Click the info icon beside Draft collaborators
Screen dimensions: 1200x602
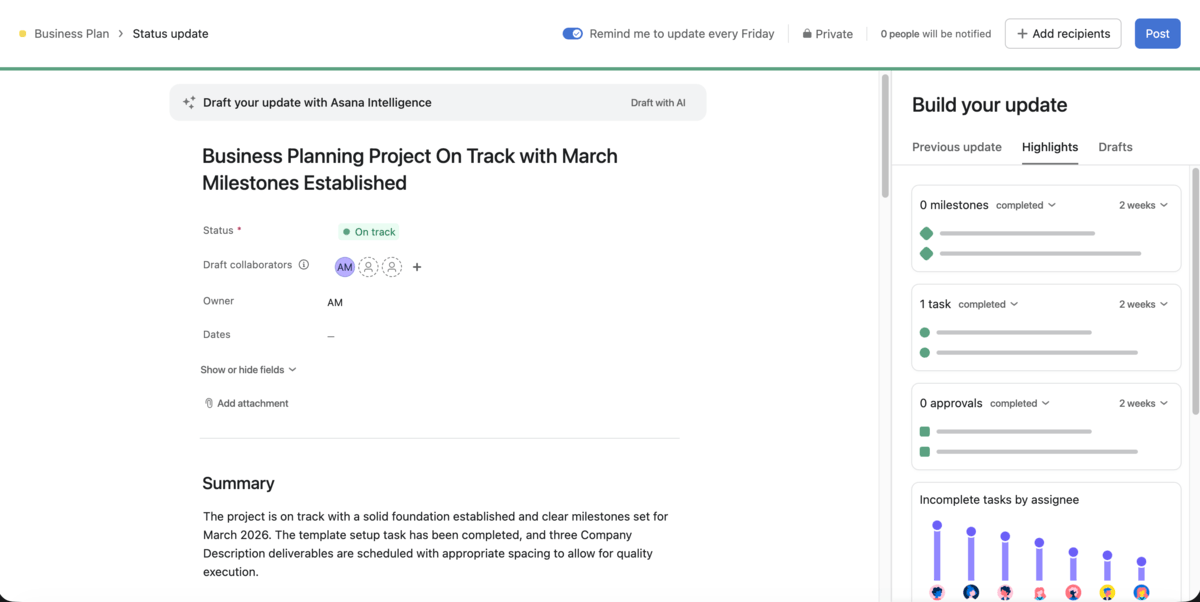pos(302,265)
